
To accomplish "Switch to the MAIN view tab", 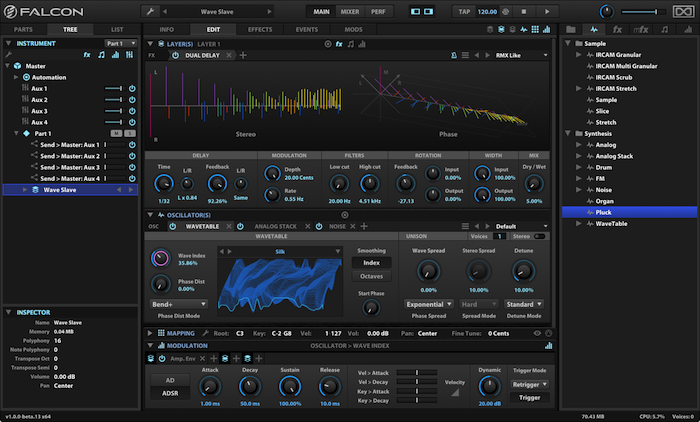I will click(321, 12).
